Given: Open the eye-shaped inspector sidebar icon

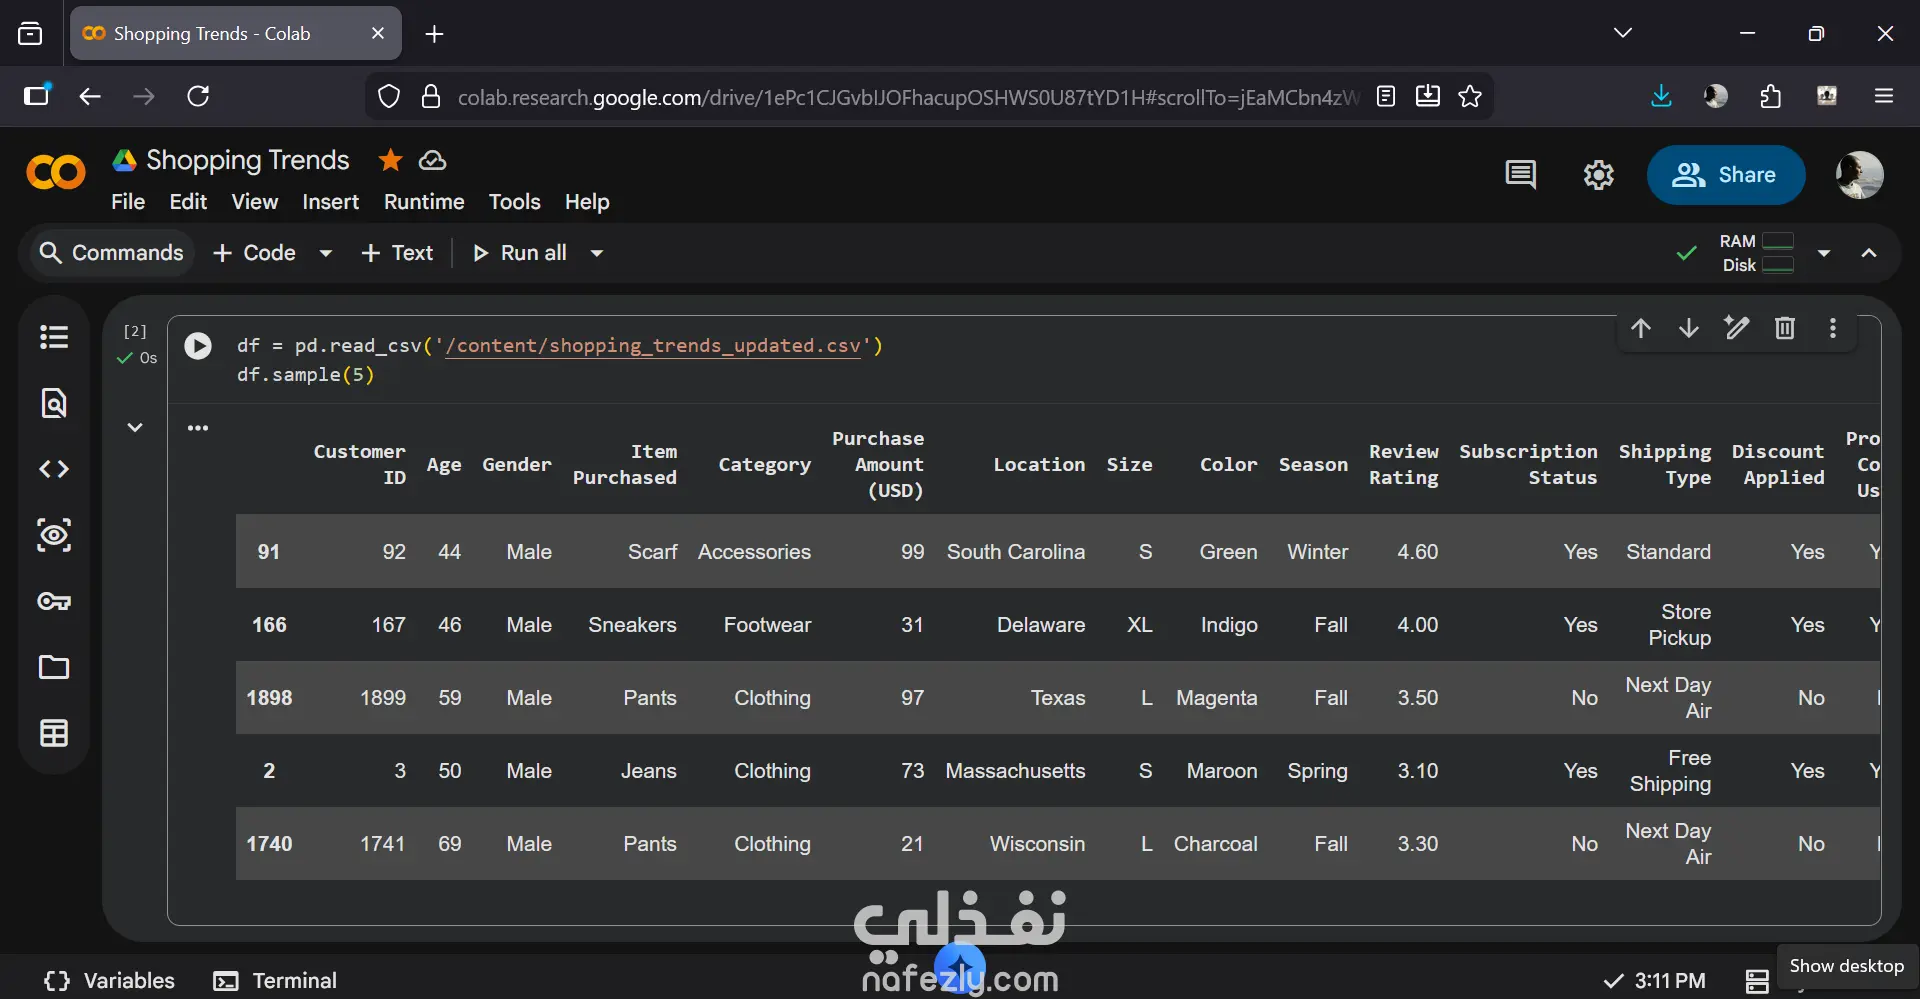Looking at the screenshot, I should point(54,535).
